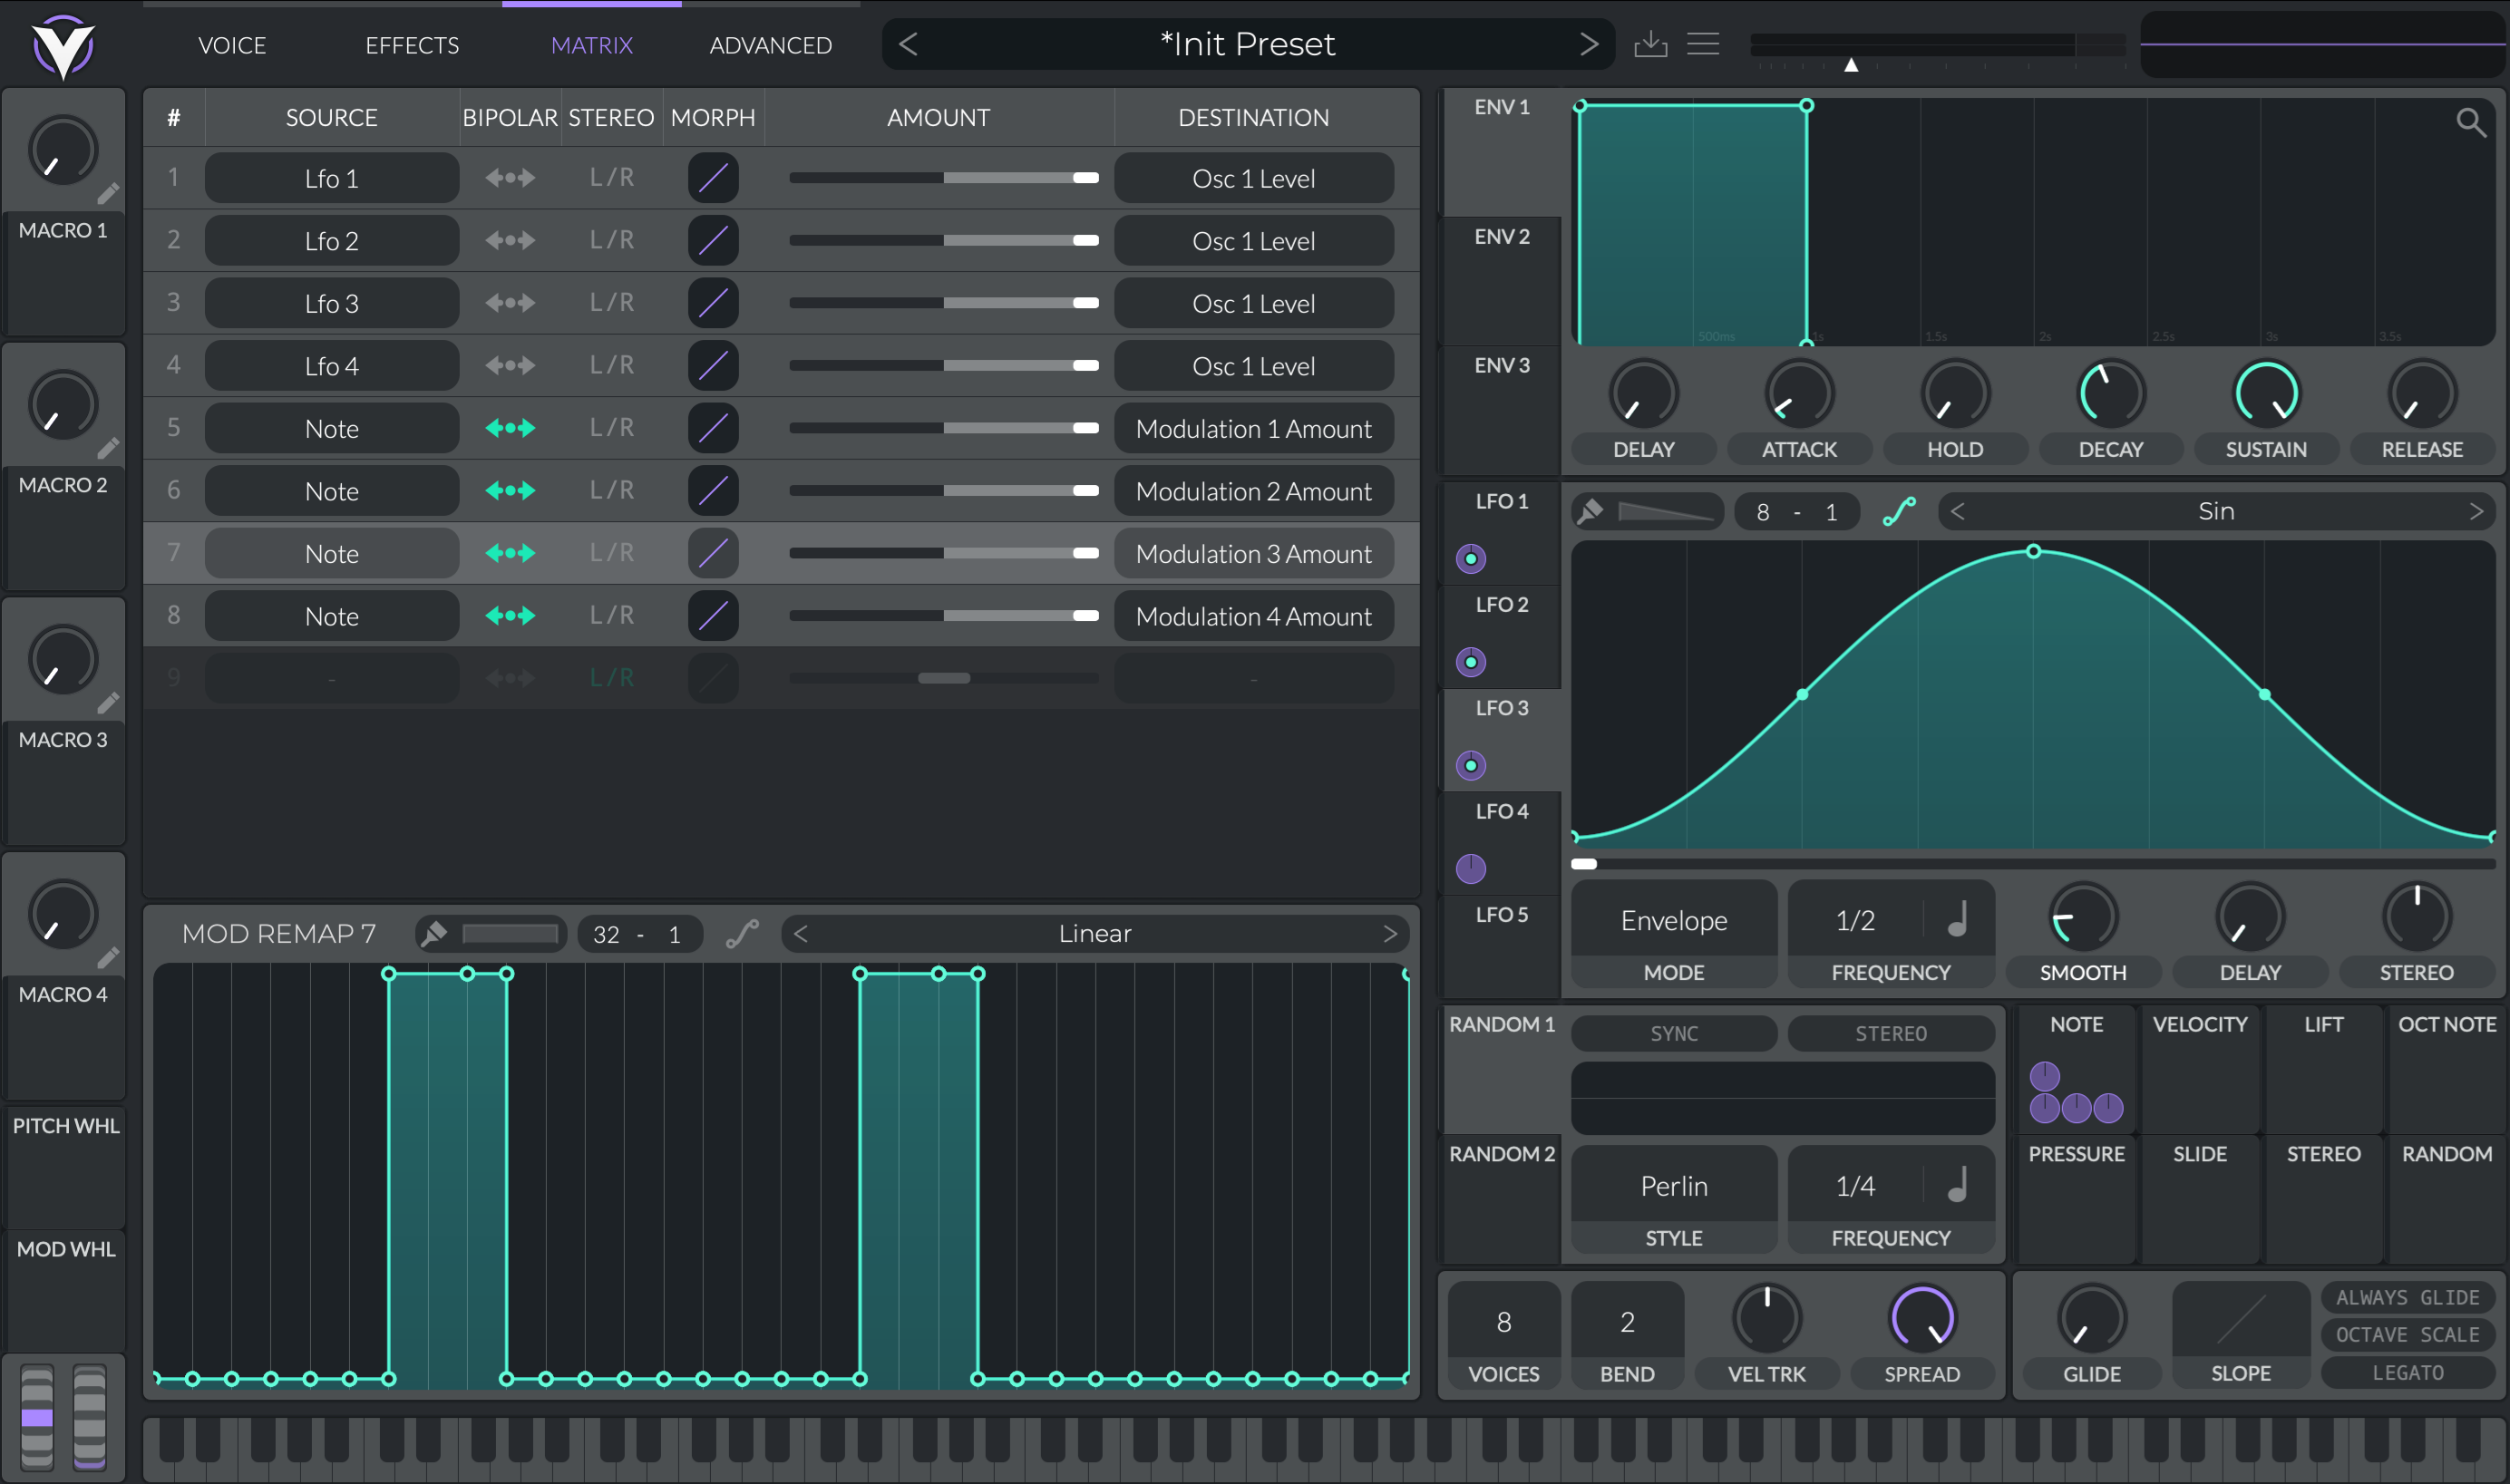The height and width of the screenshot is (1484, 2510).
Task: Adjust the amount slider in row 7
Action: (x=943, y=553)
